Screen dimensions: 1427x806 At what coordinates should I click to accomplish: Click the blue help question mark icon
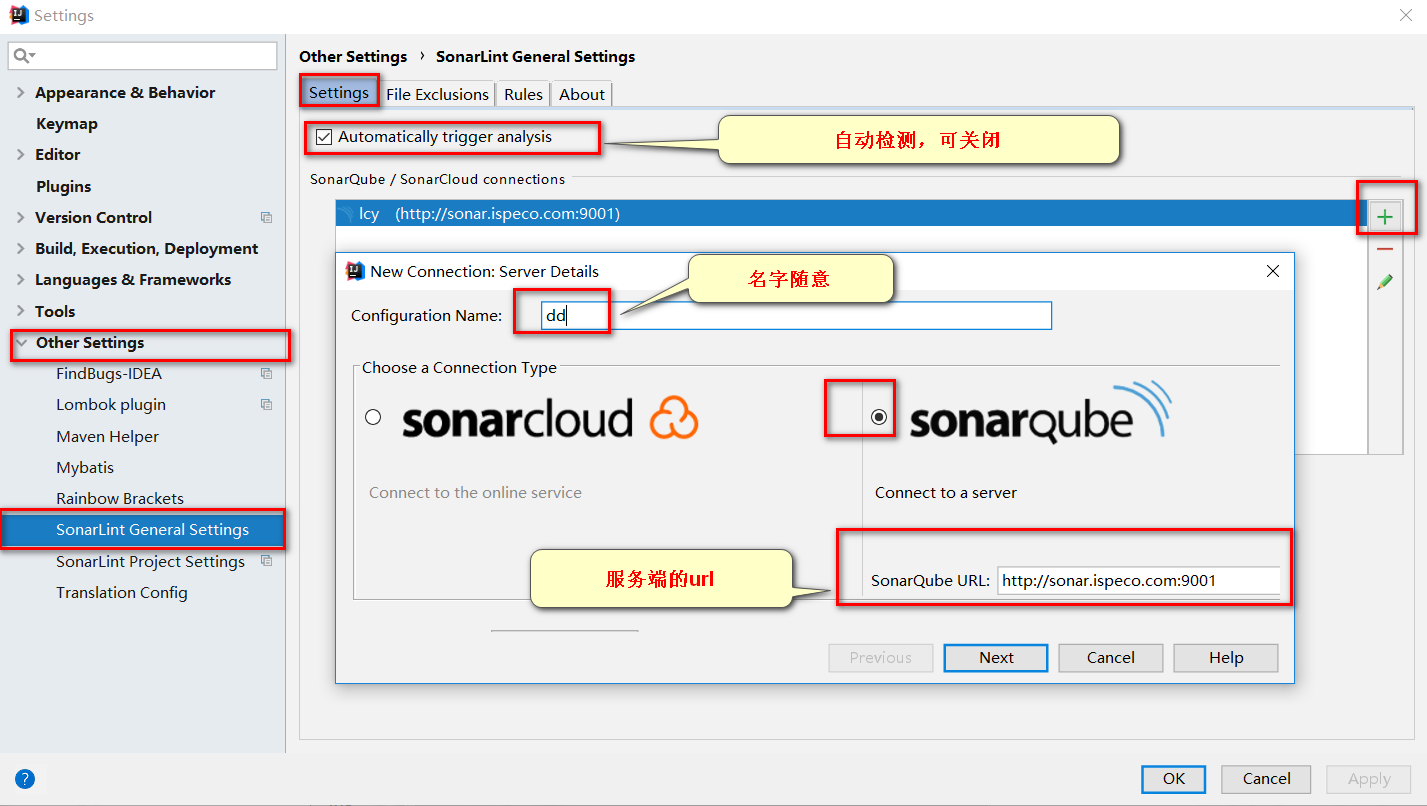coord(25,779)
